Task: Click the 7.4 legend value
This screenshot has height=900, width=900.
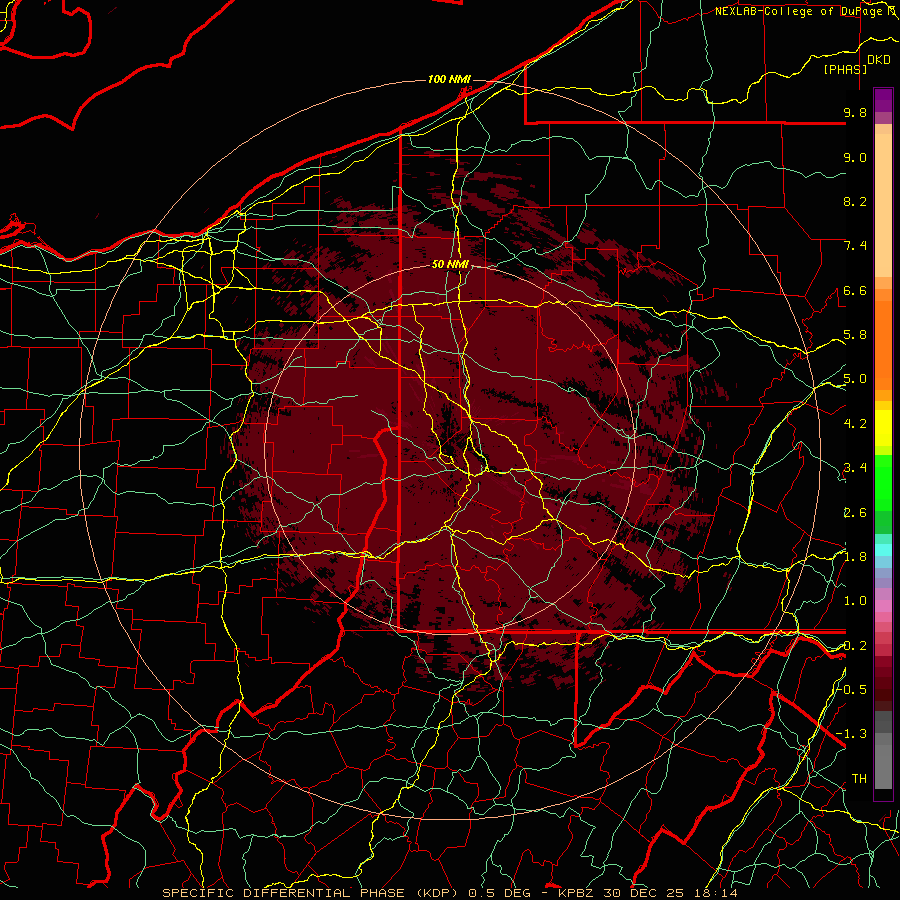Action: coord(855,246)
